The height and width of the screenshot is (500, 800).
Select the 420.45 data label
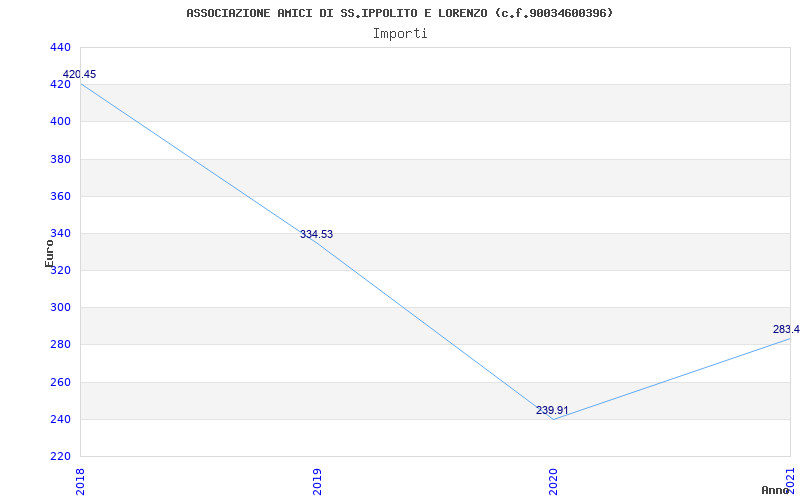tap(79, 74)
